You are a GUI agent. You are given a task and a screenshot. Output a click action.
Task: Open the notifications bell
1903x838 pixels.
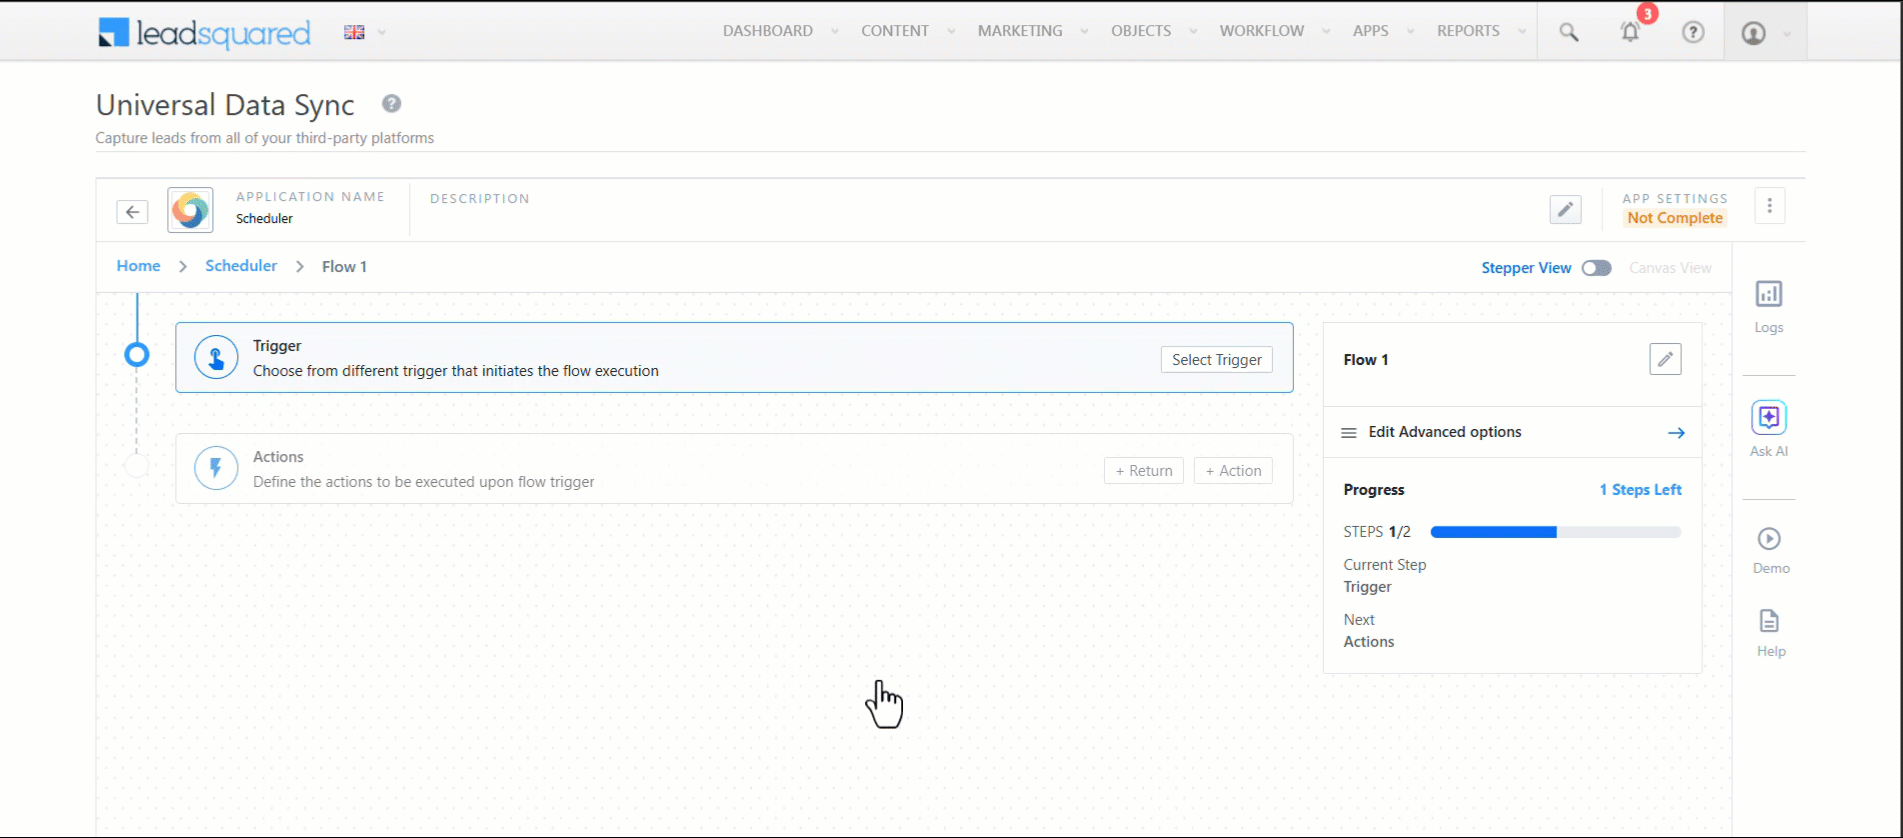tap(1630, 32)
